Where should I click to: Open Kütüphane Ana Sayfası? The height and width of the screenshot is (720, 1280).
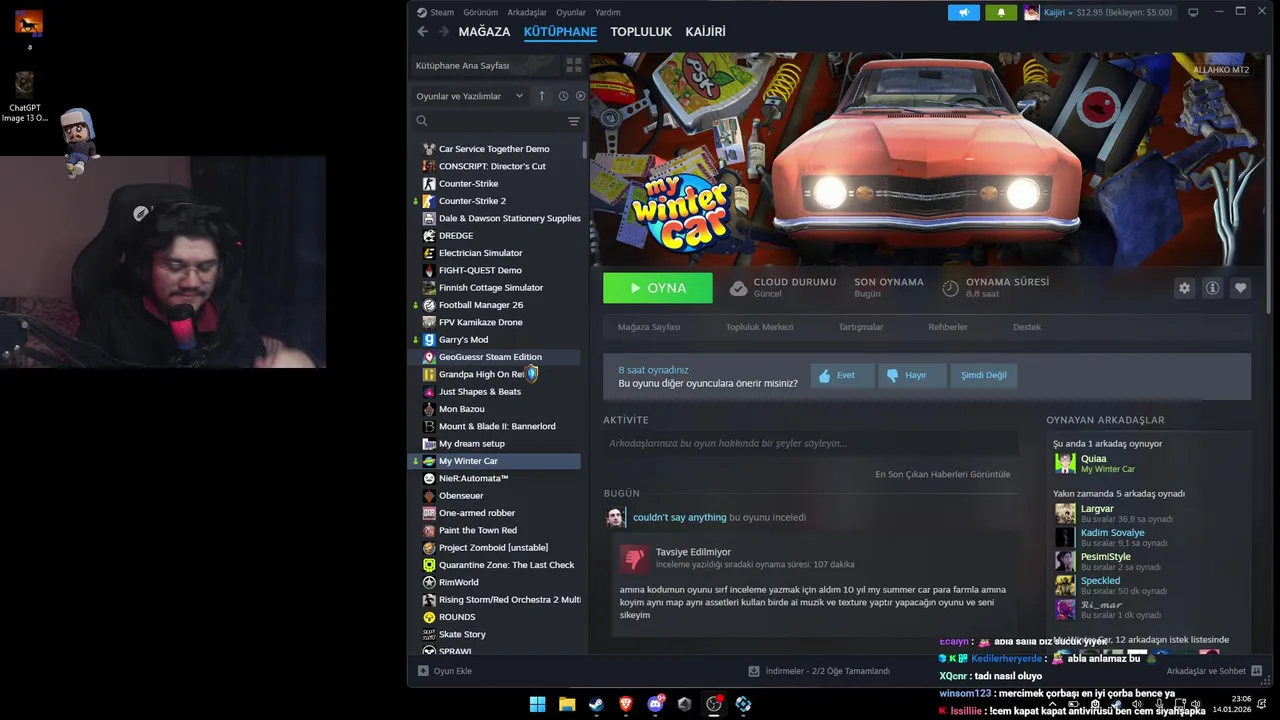485,65
